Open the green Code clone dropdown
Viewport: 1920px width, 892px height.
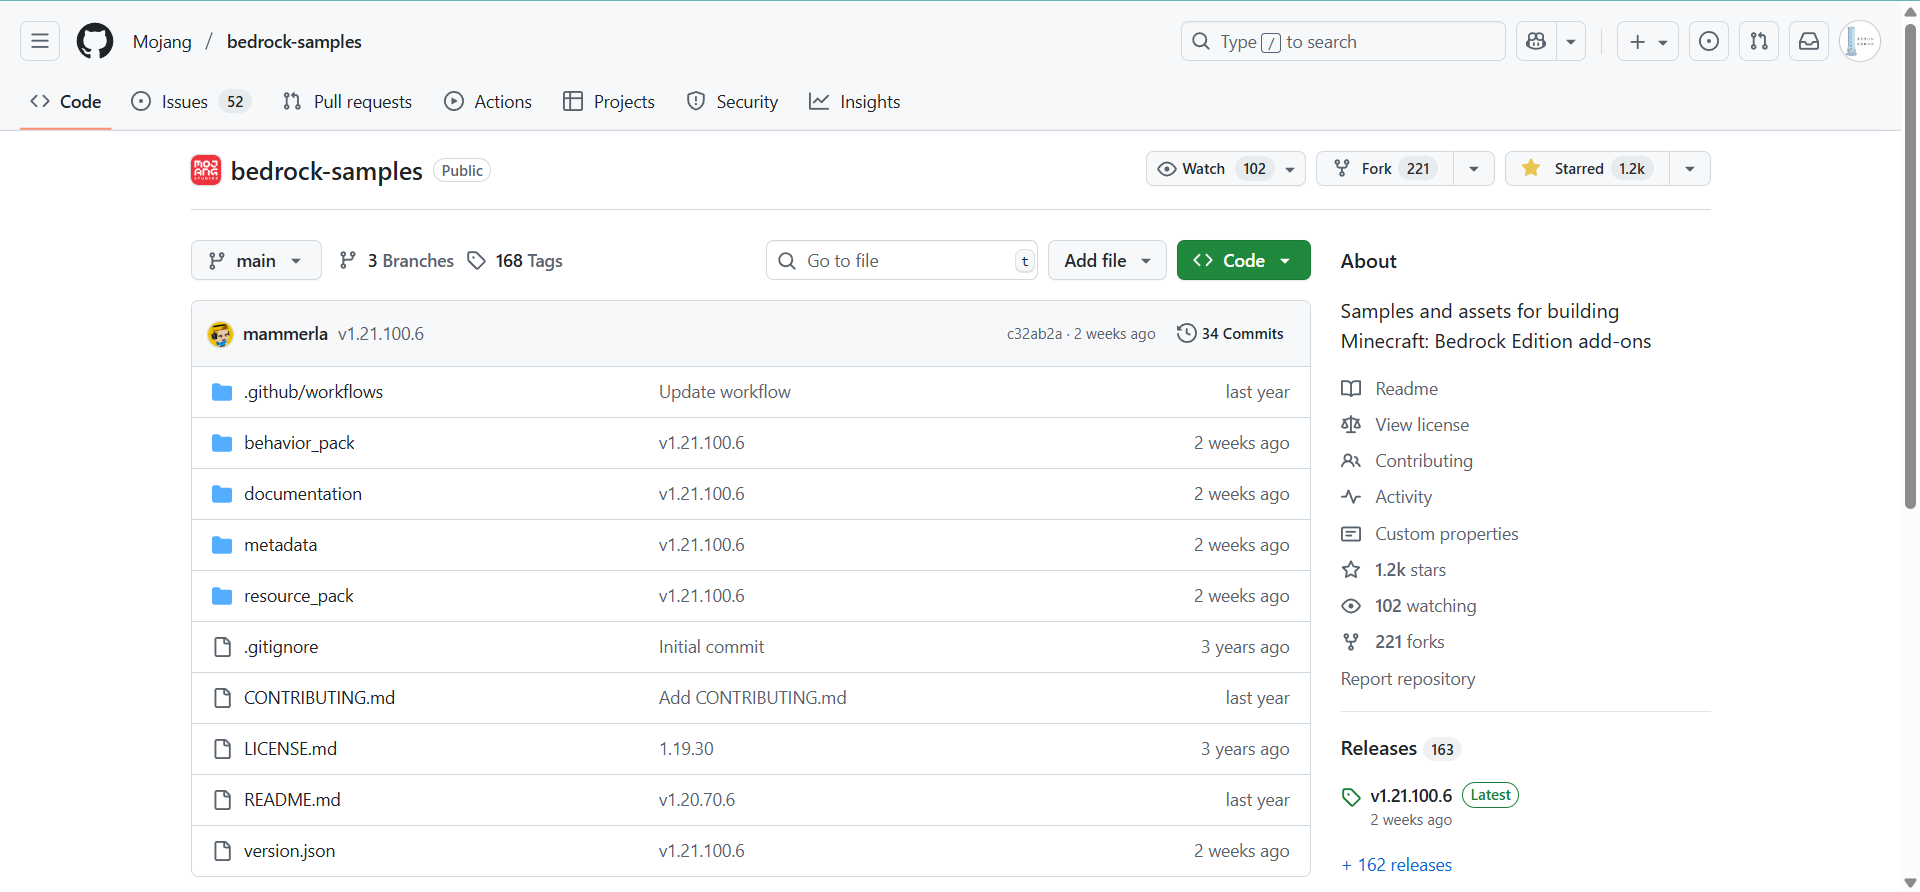pos(1244,260)
